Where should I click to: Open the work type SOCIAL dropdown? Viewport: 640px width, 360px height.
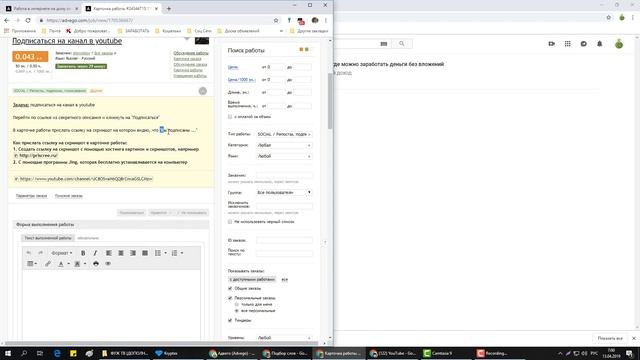tap(284, 134)
